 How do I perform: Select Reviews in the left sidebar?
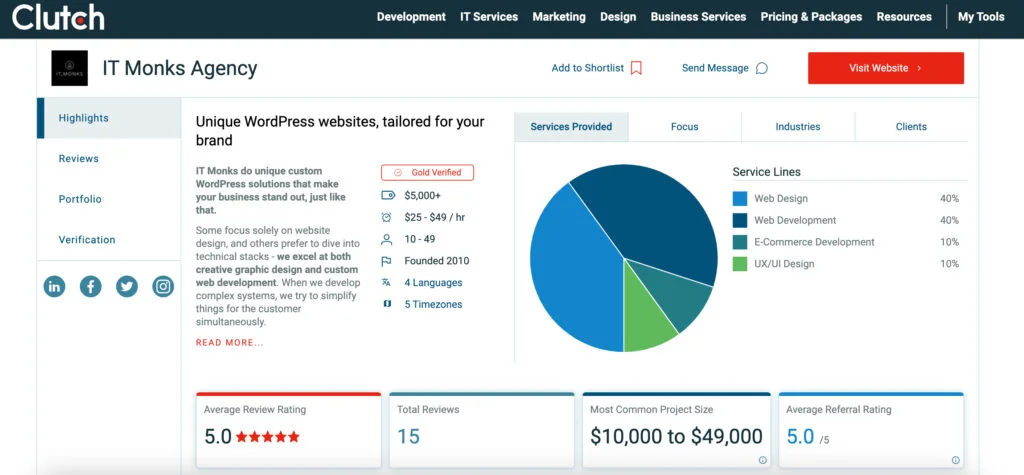78,159
